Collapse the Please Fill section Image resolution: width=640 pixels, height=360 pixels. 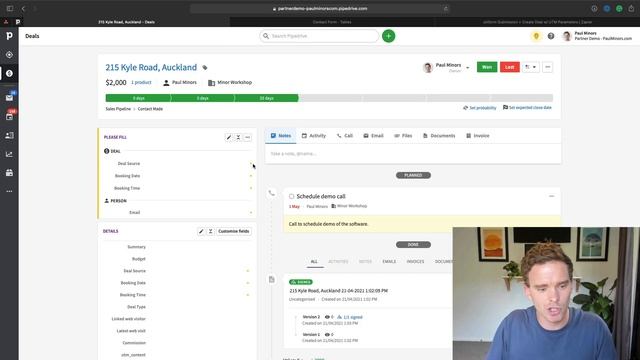click(x=238, y=138)
